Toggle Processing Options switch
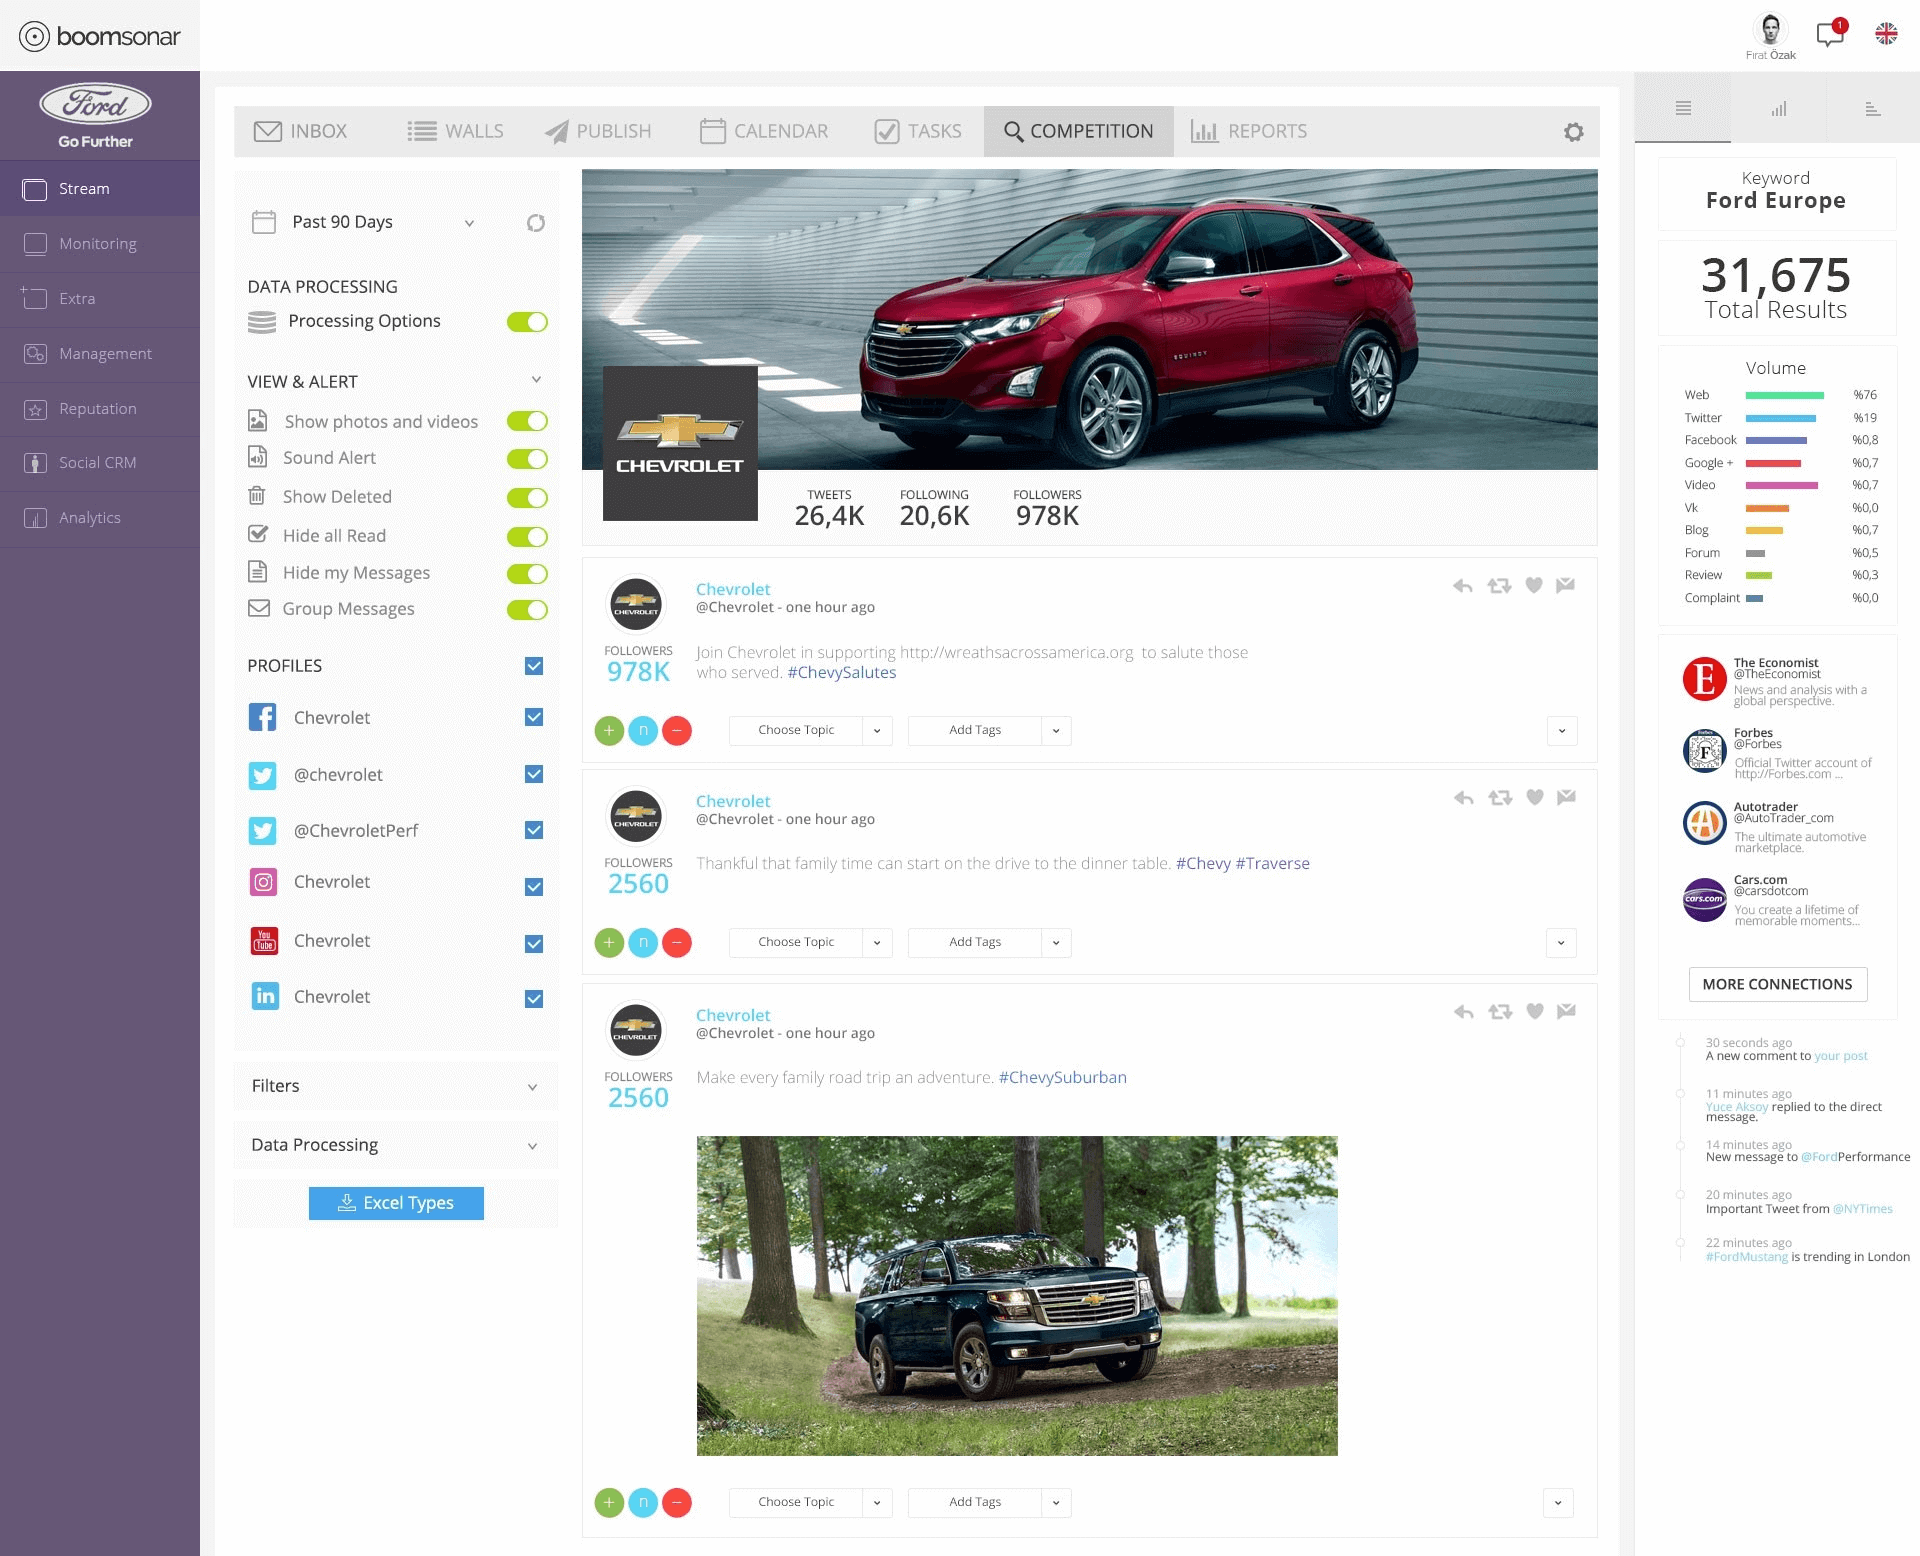Screen dimensions: 1920x1556 tap(527, 322)
